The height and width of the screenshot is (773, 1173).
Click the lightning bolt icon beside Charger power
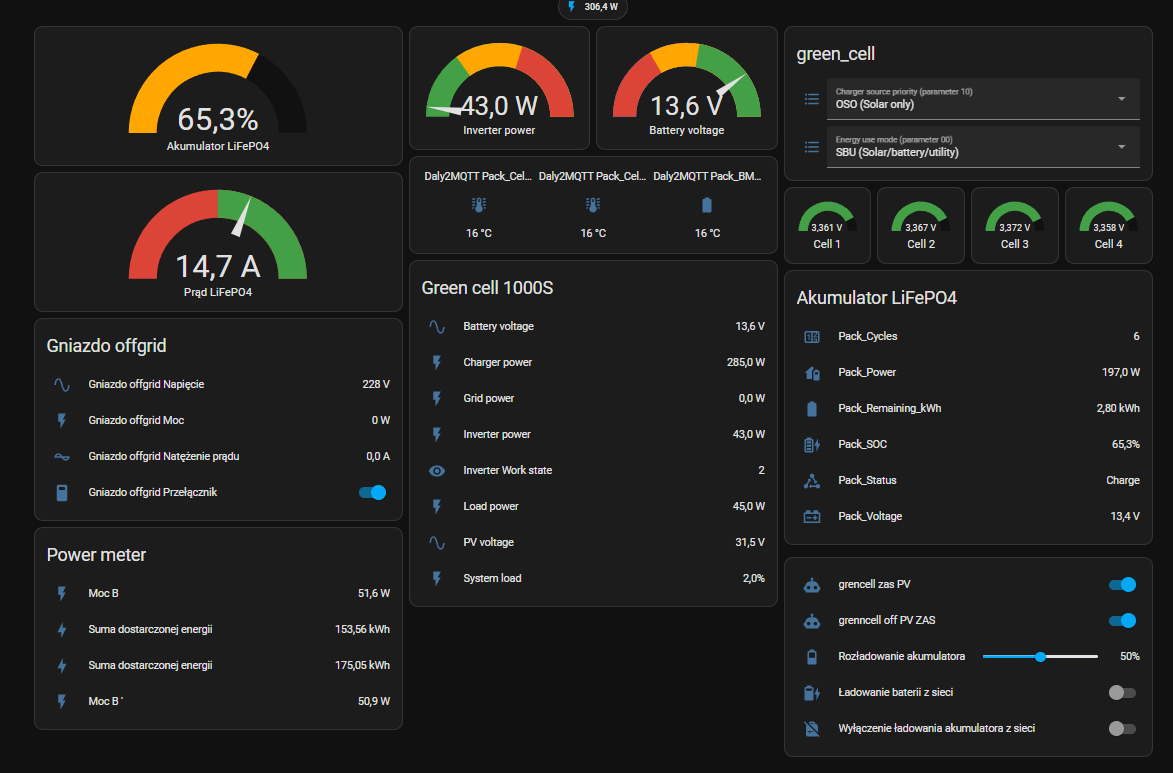point(437,362)
